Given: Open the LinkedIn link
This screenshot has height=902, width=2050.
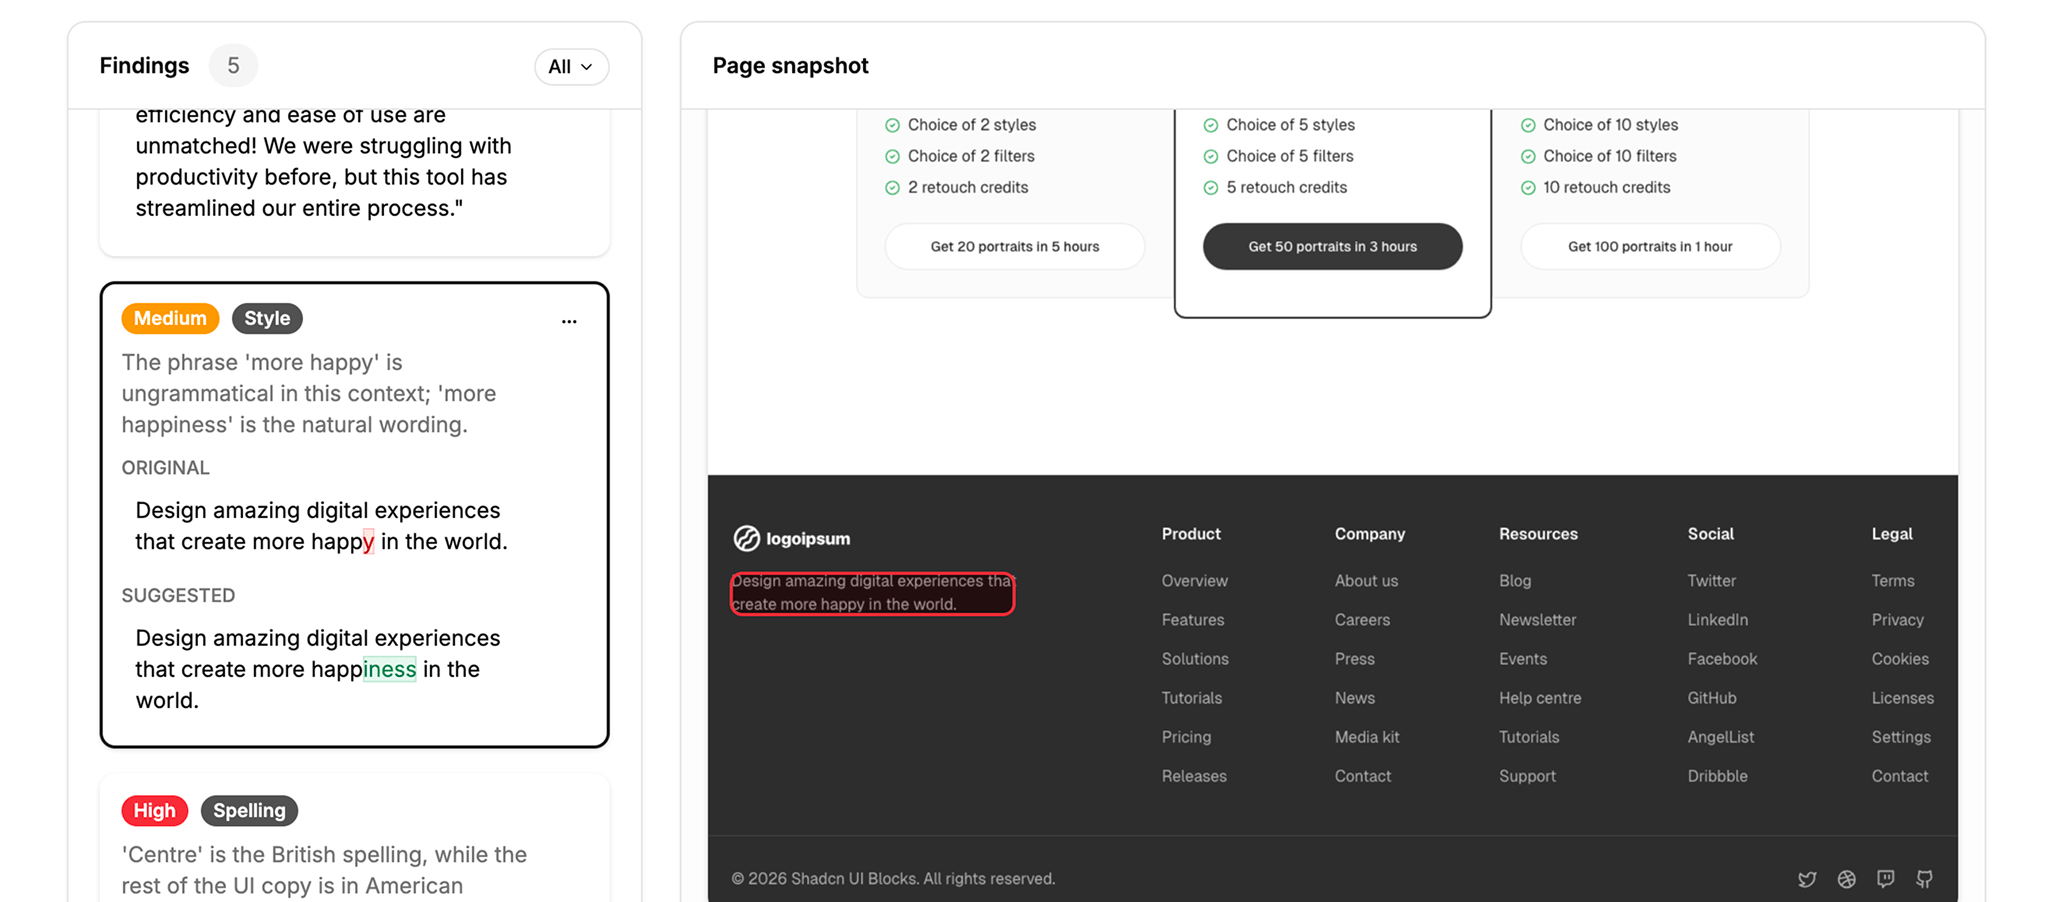Looking at the screenshot, I should [x=1717, y=620].
